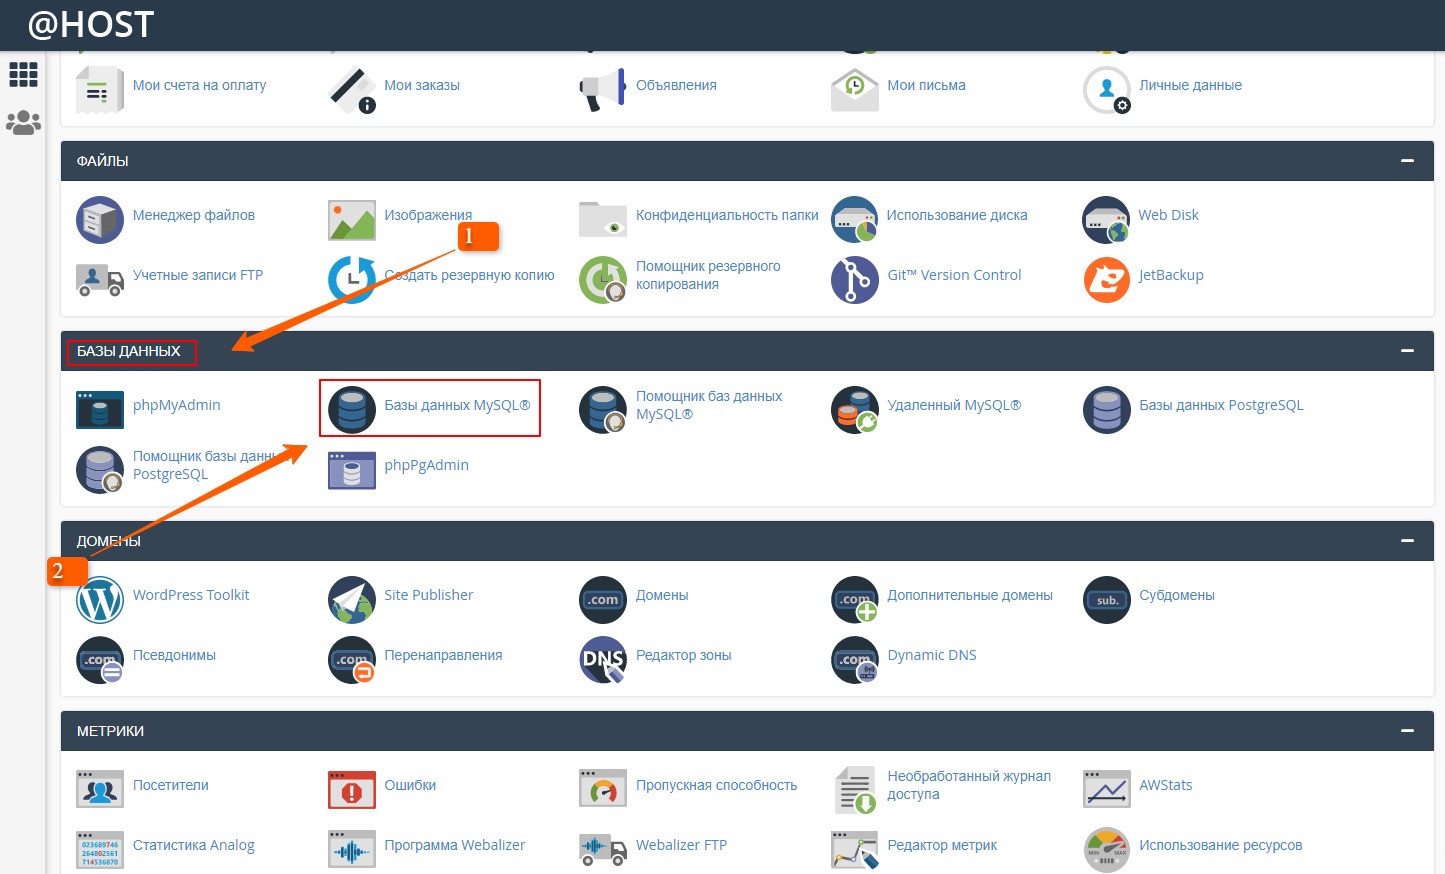Open the Dynamic DNS link
The height and width of the screenshot is (874, 1445).
click(932, 655)
